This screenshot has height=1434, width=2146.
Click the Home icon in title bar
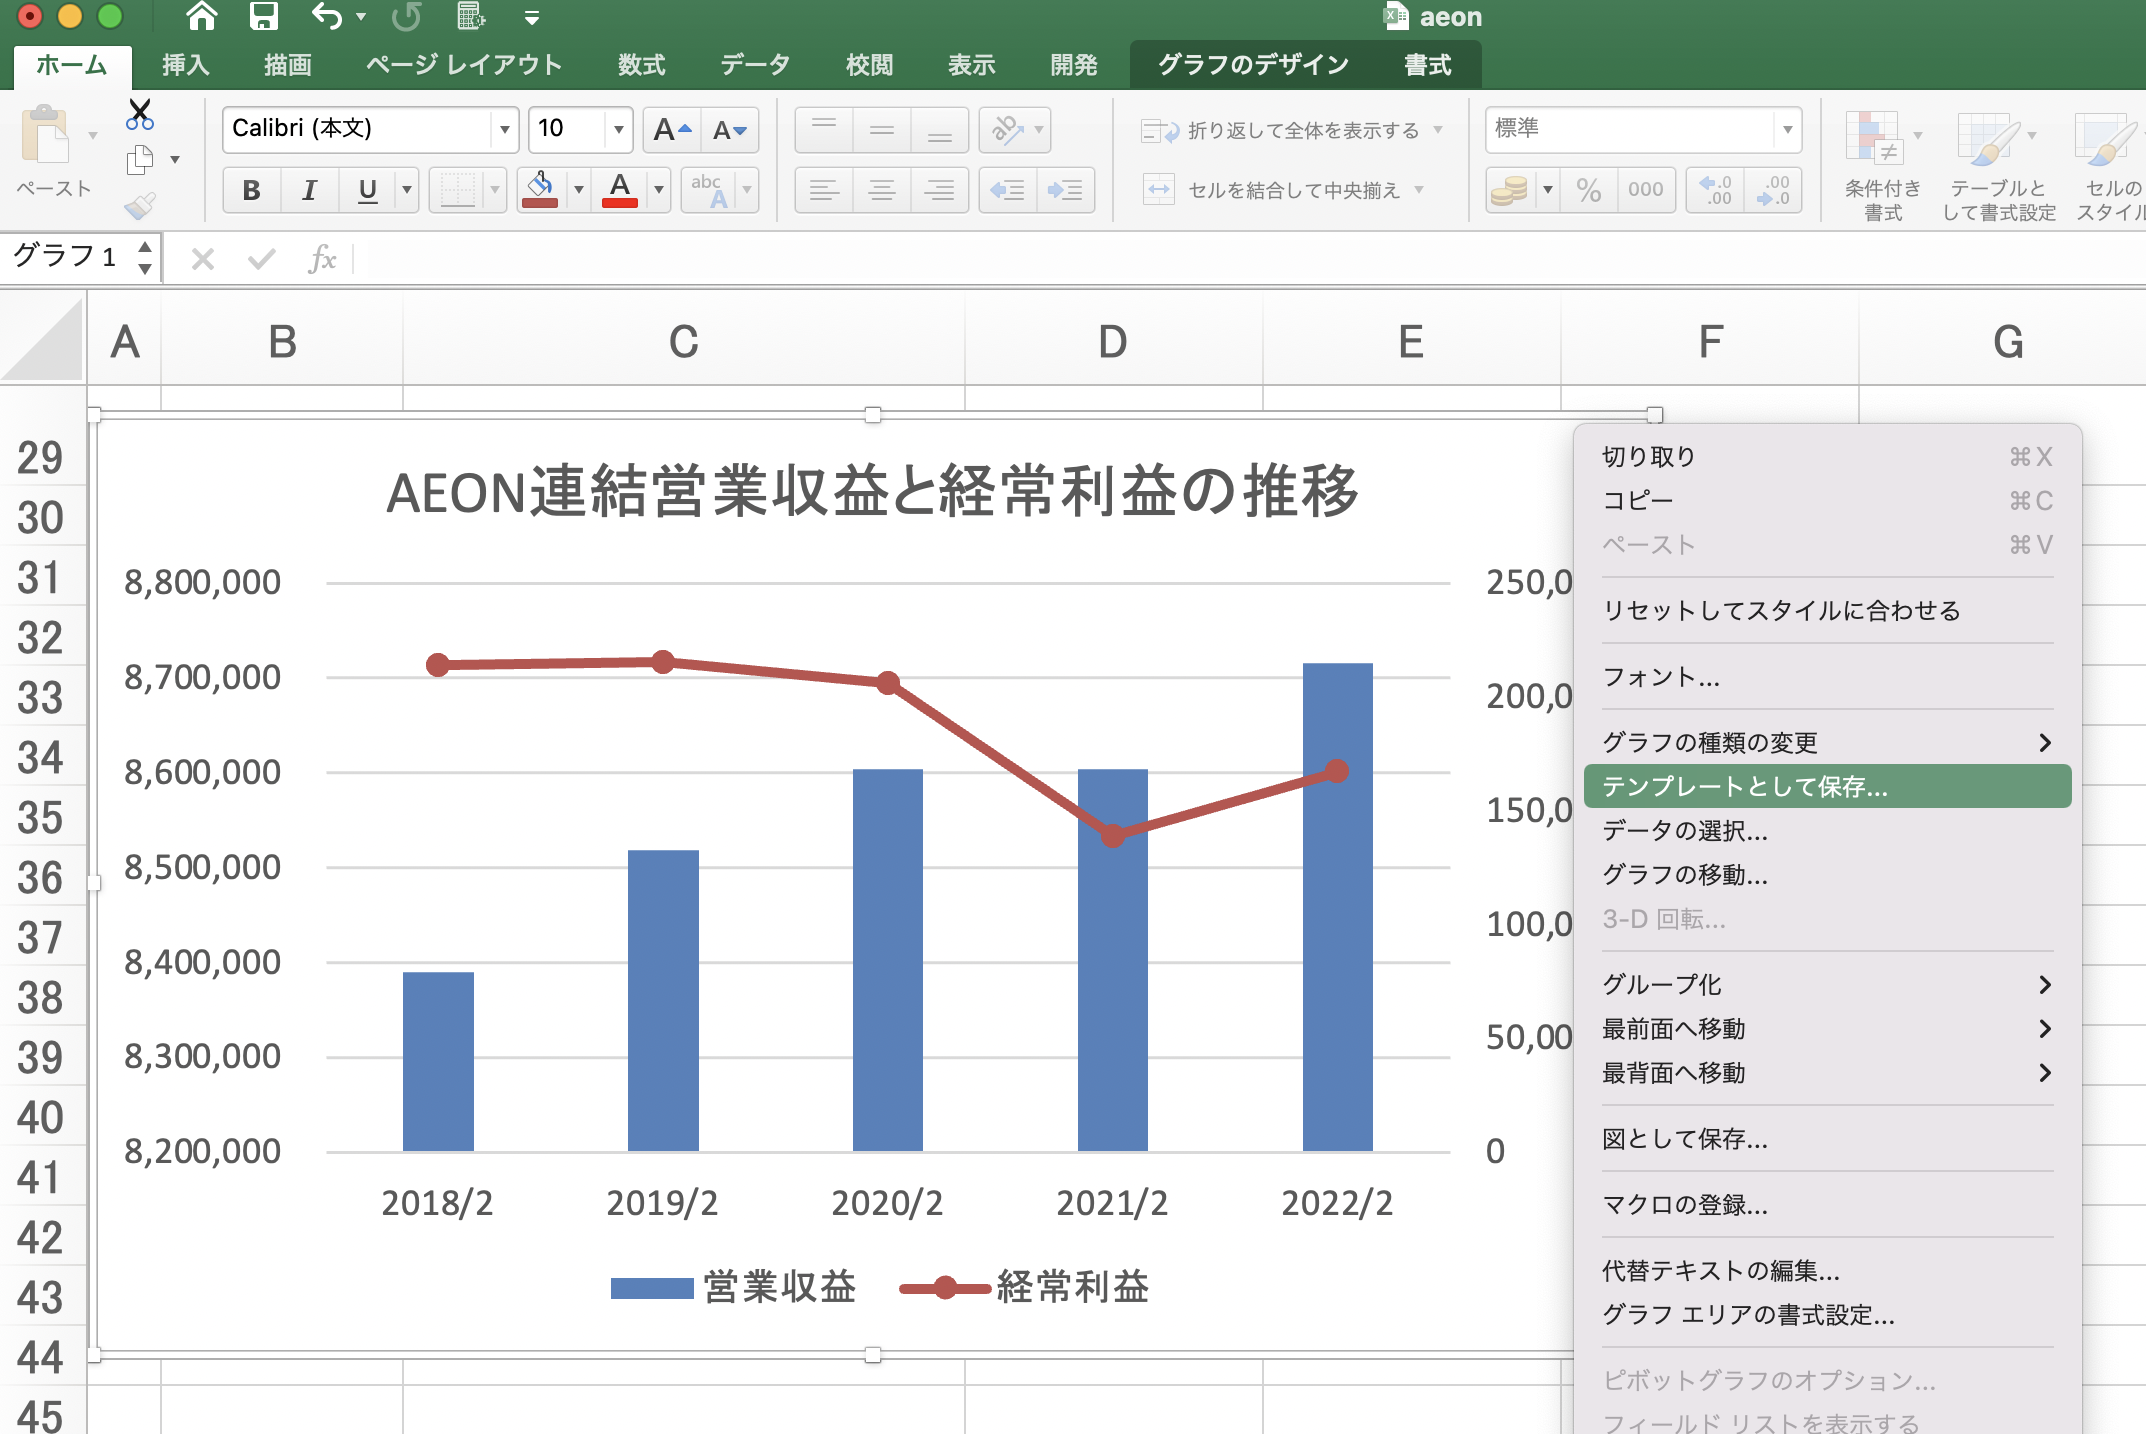click(202, 16)
